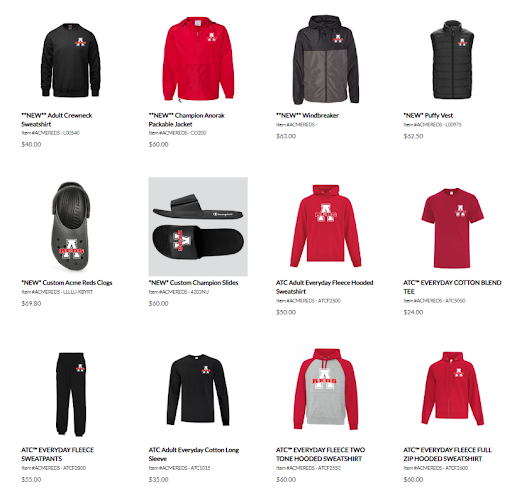
Task: Select the red full zip hoodie image
Action: point(452,389)
